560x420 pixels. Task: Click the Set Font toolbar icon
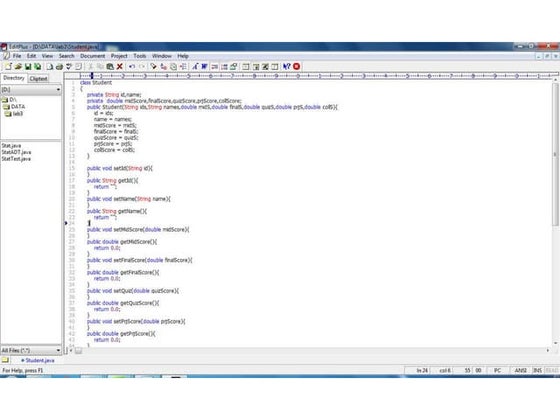195,66
